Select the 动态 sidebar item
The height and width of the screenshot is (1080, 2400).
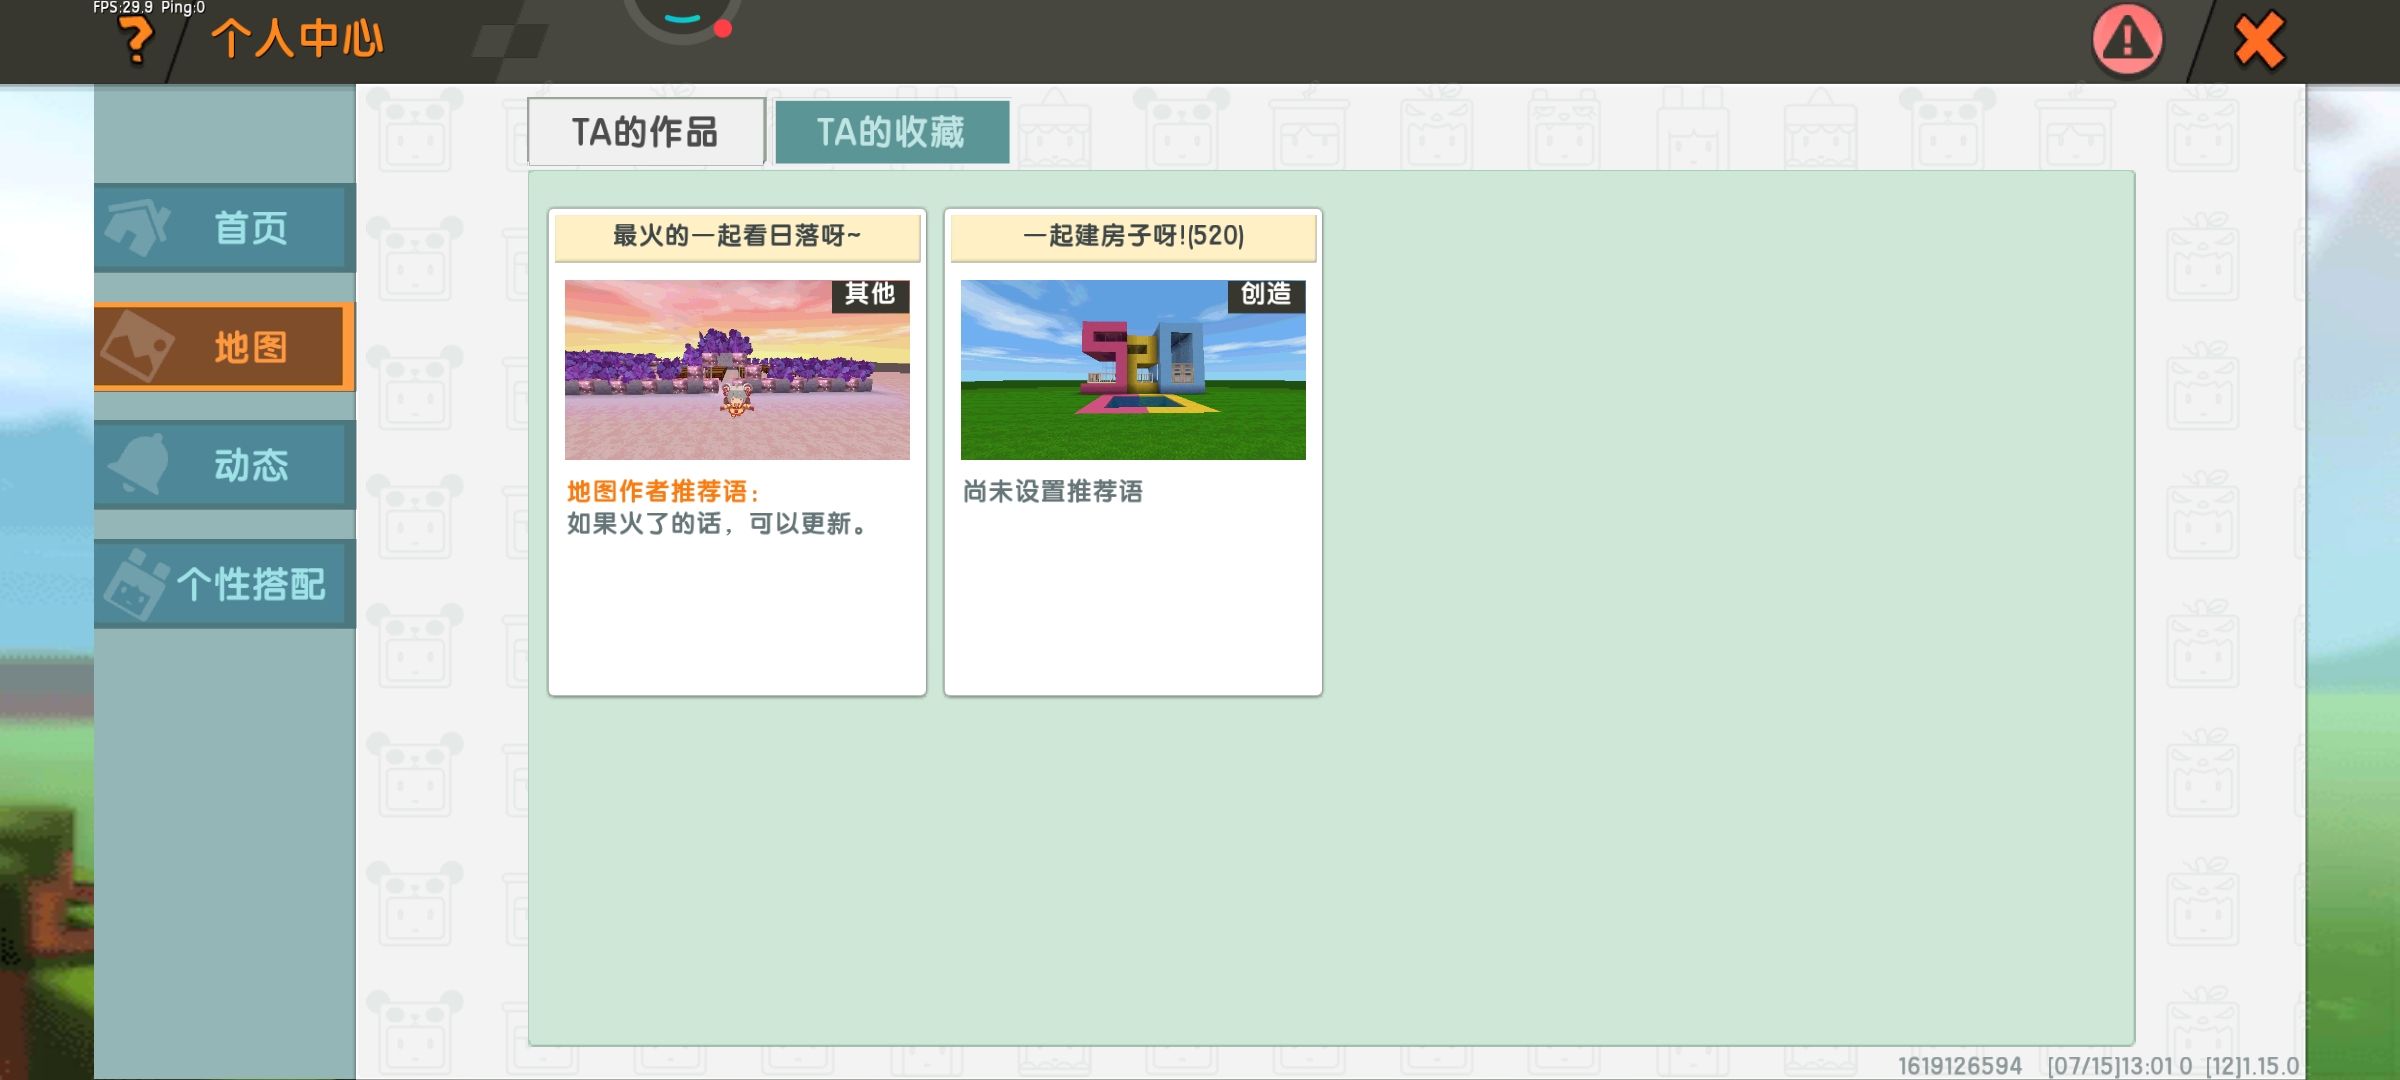(x=250, y=465)
